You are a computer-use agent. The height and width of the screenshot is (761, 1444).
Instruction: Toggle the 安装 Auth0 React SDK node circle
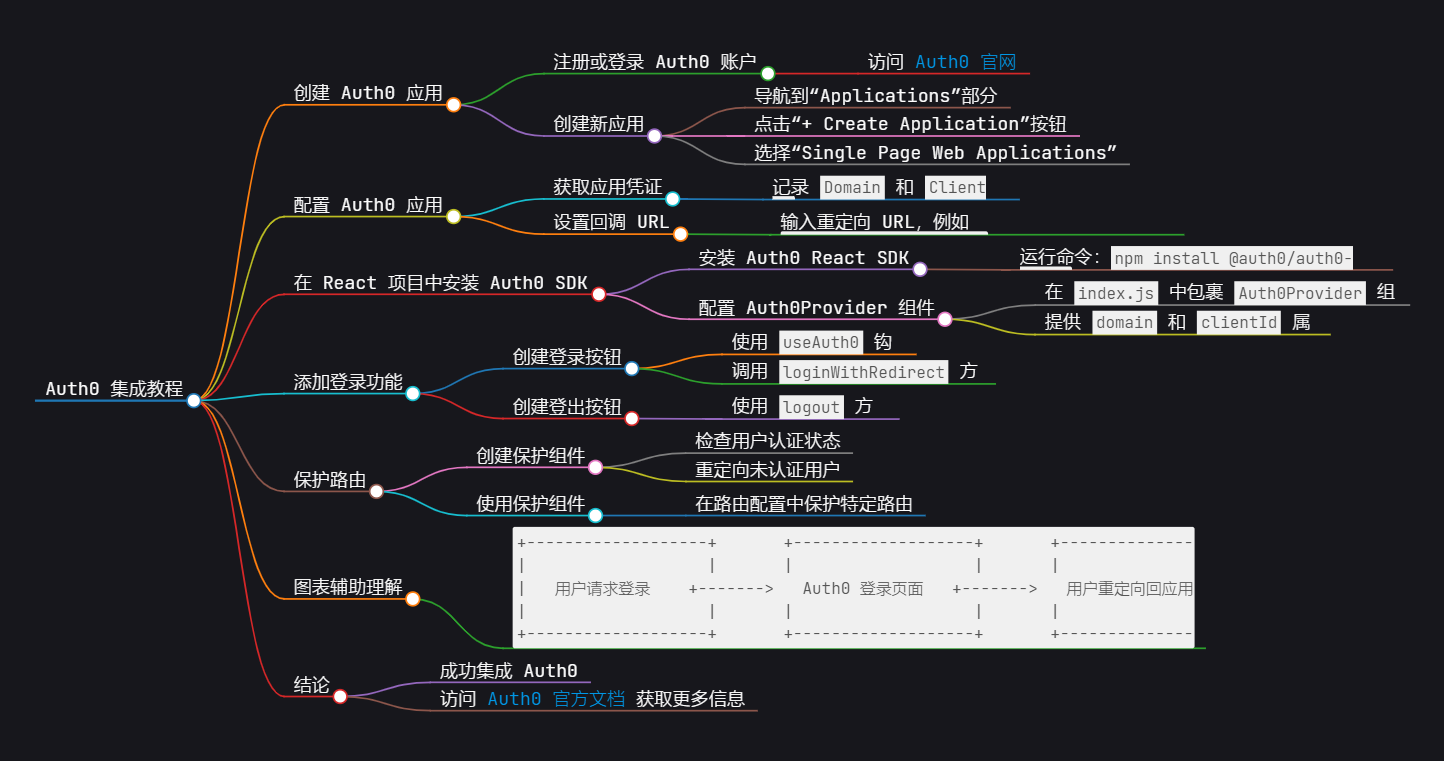click(920, 269)
